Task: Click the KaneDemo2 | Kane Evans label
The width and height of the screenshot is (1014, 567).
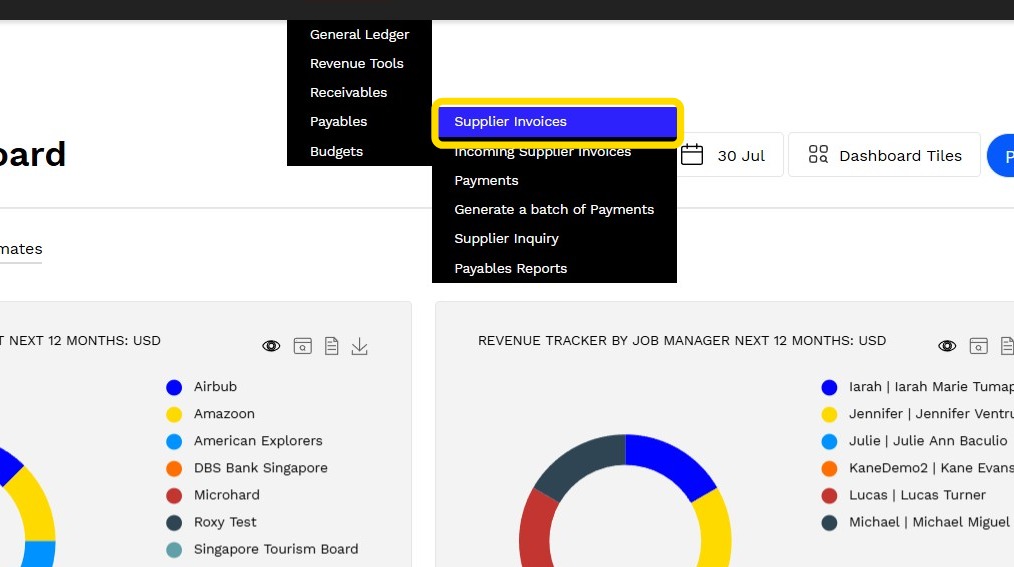Action: [931, 468]
